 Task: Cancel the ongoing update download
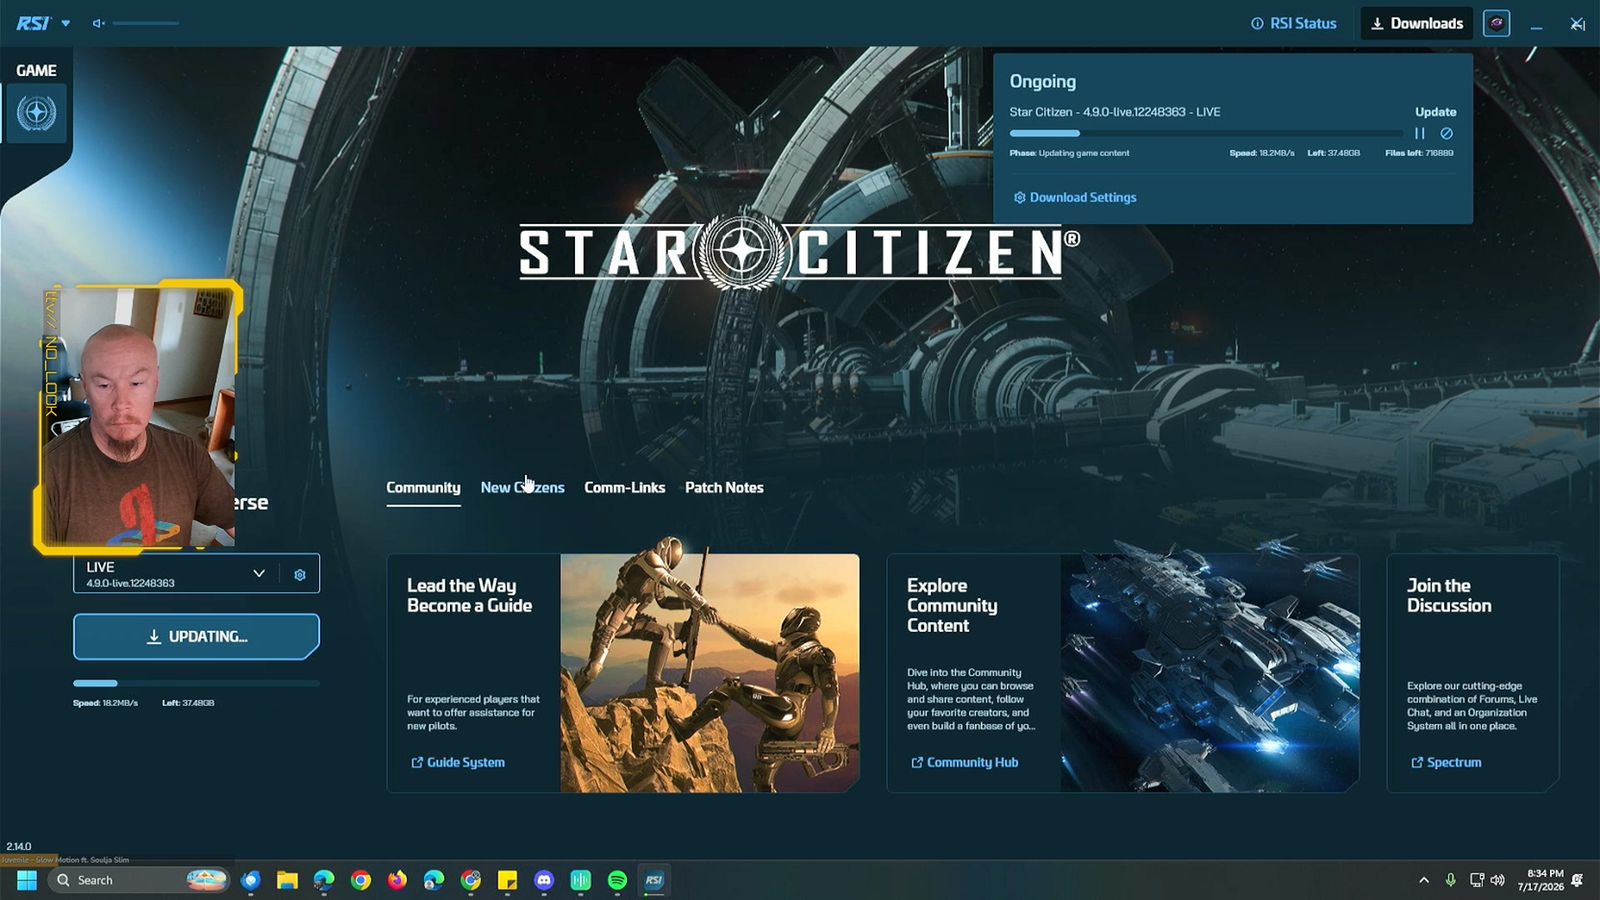[x=1446, y=133]
